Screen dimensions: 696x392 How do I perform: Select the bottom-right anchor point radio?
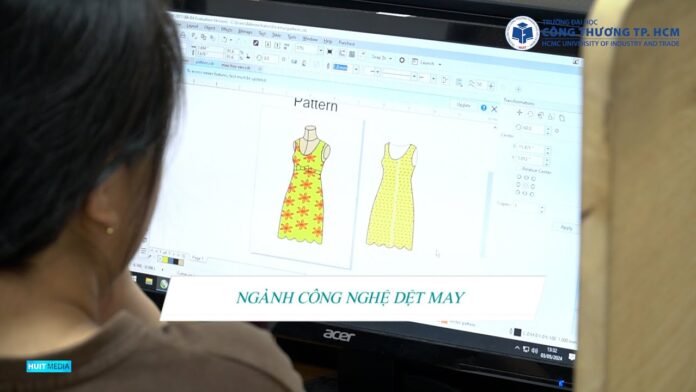pyautogui.click(x=532, y=194)
